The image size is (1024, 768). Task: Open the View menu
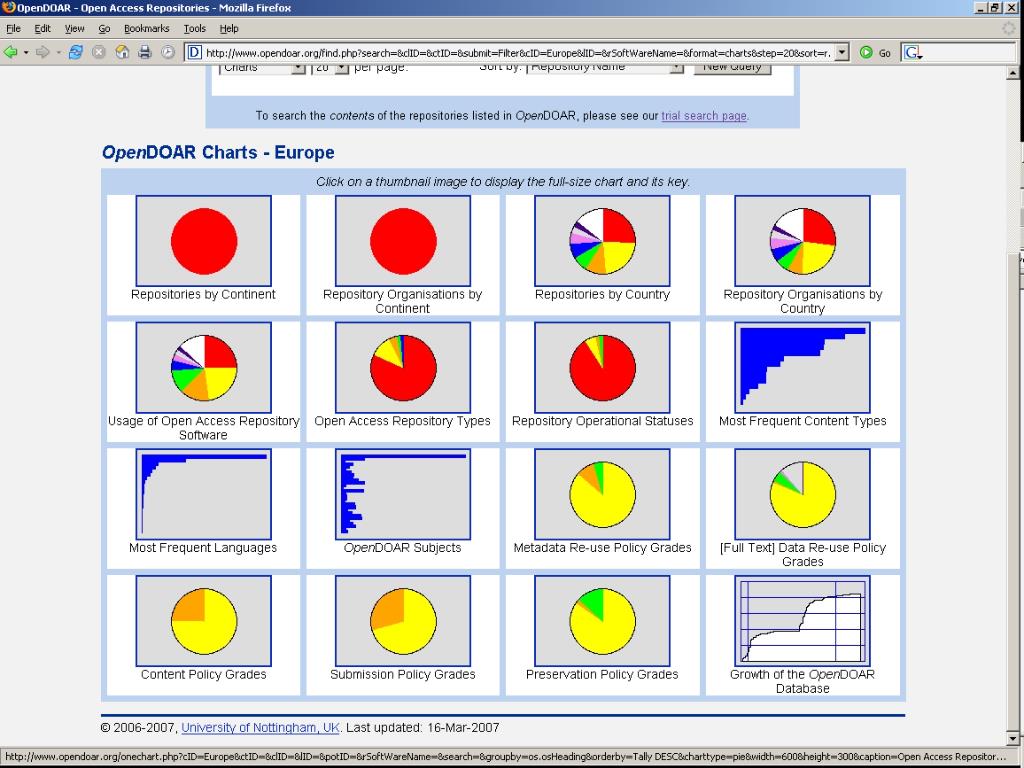pos(74,29)
